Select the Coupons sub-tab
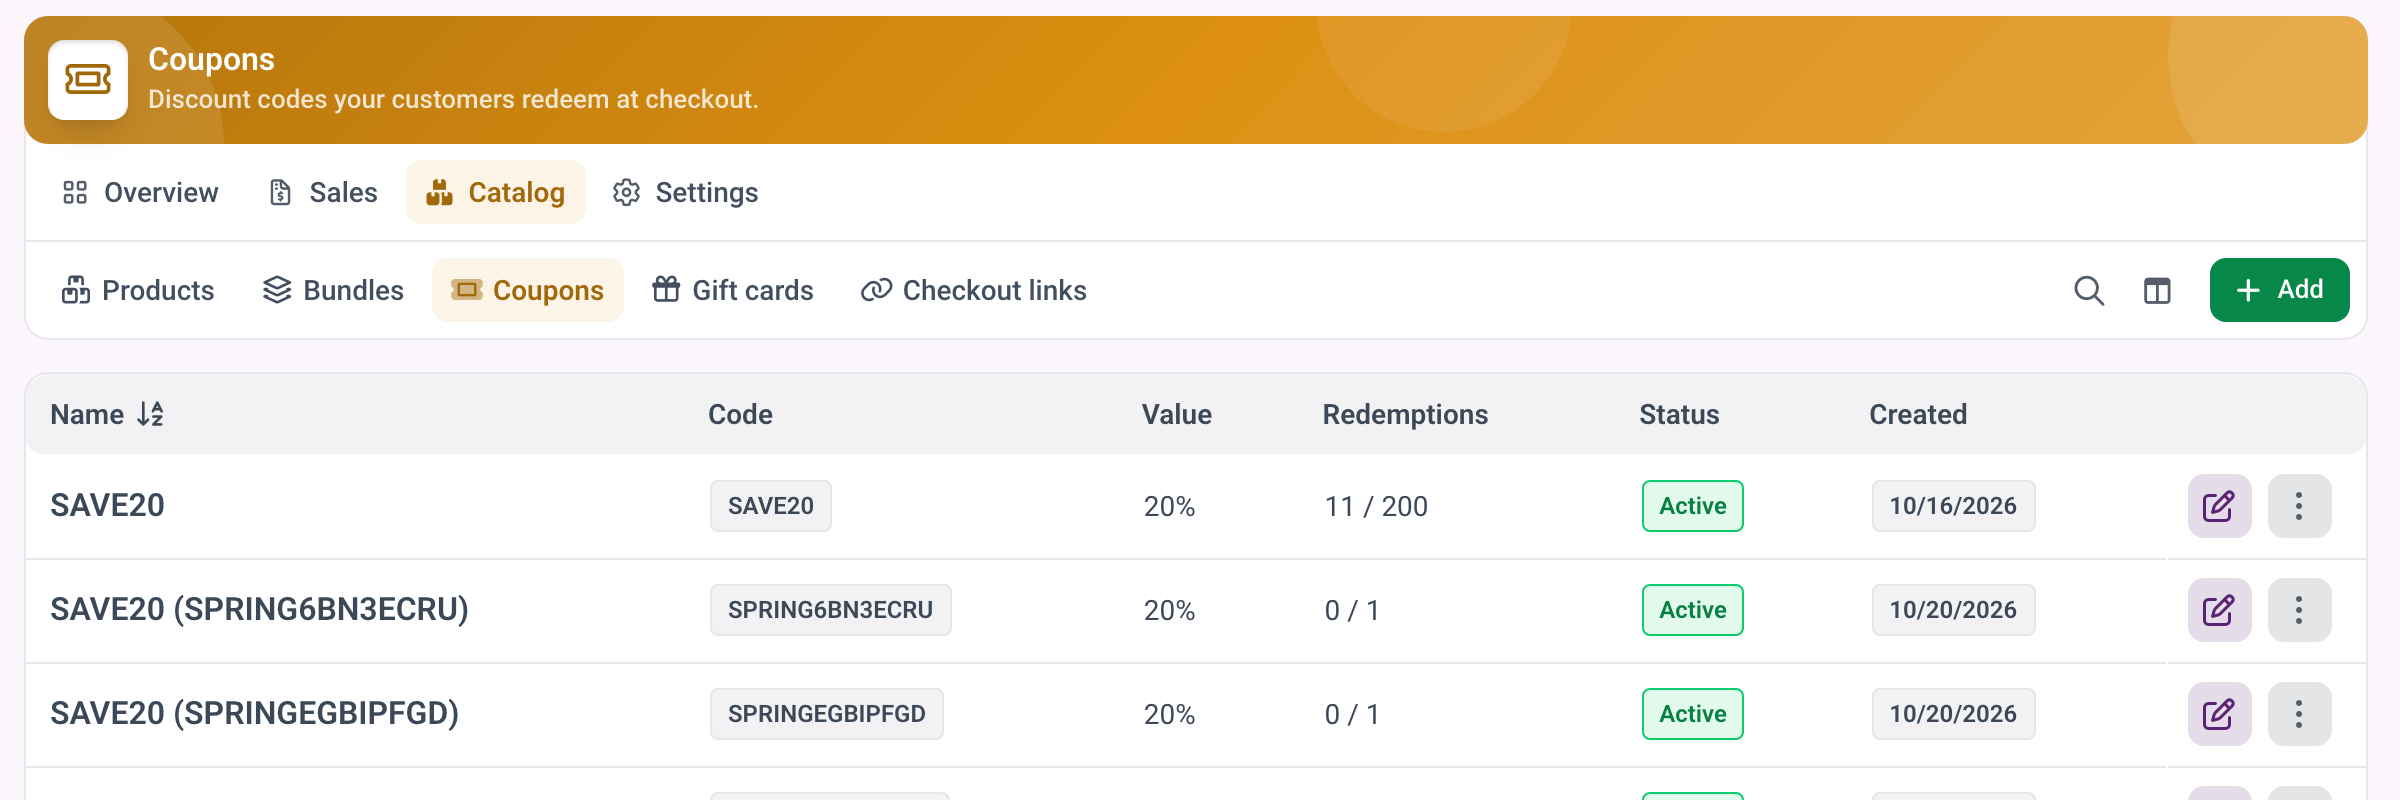 pyautogui.click(x=528, y=290)
